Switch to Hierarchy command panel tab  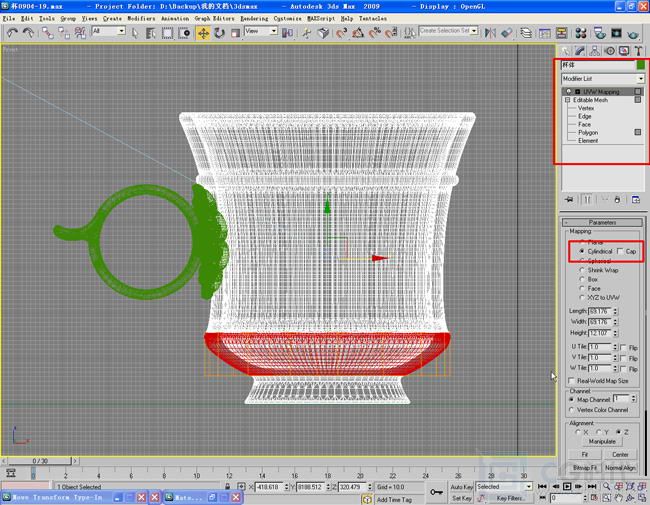pos(594,51)
